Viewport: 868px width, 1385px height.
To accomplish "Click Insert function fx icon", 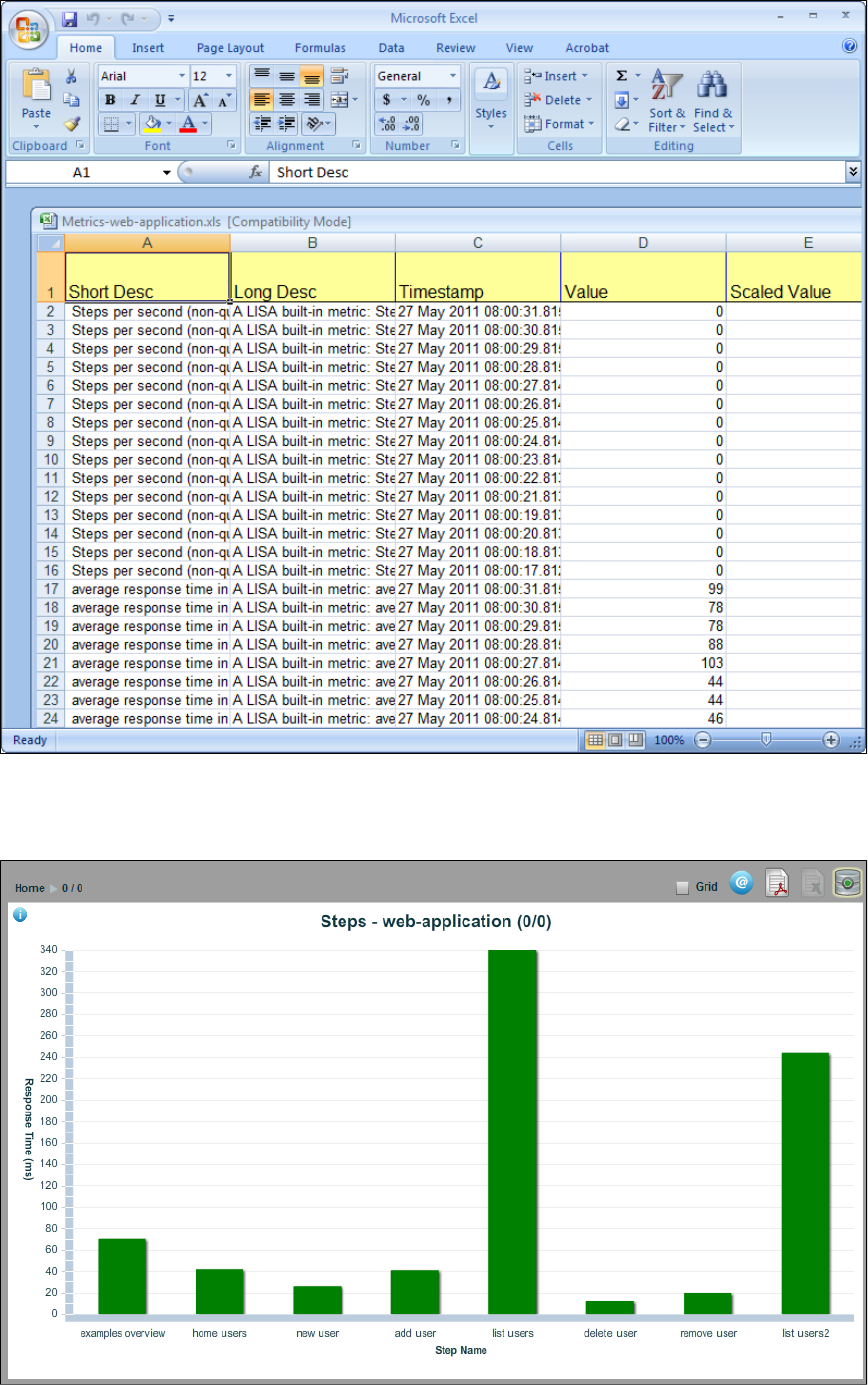I will pos(257,172).
